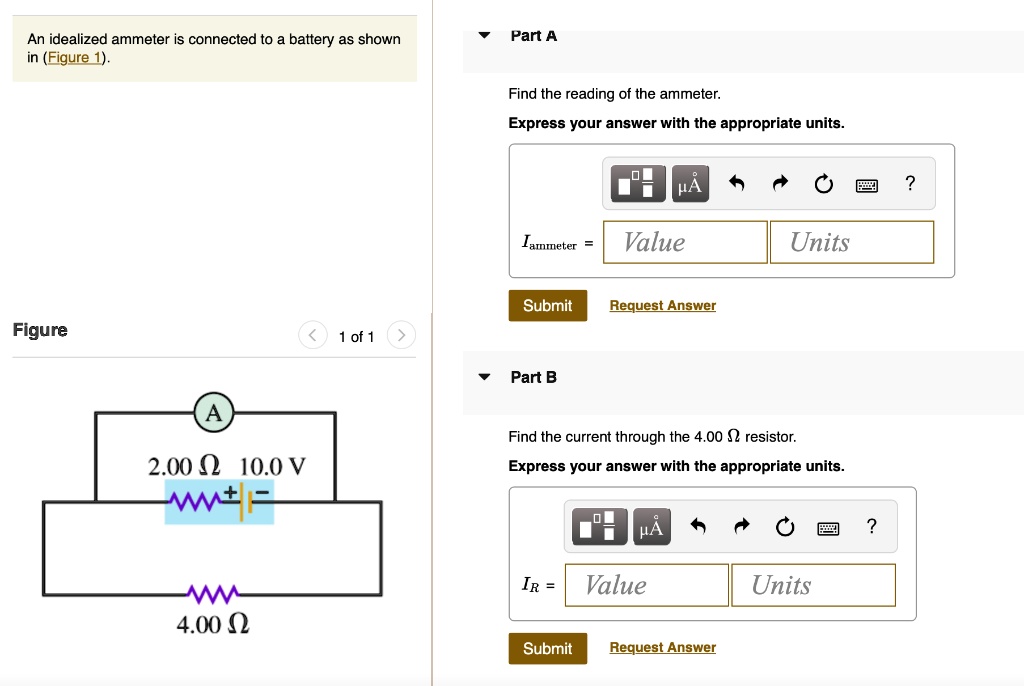Click the undo arrow in Part B toolbar
This screenshot has width=1024, height=686.
pos(699,526)
